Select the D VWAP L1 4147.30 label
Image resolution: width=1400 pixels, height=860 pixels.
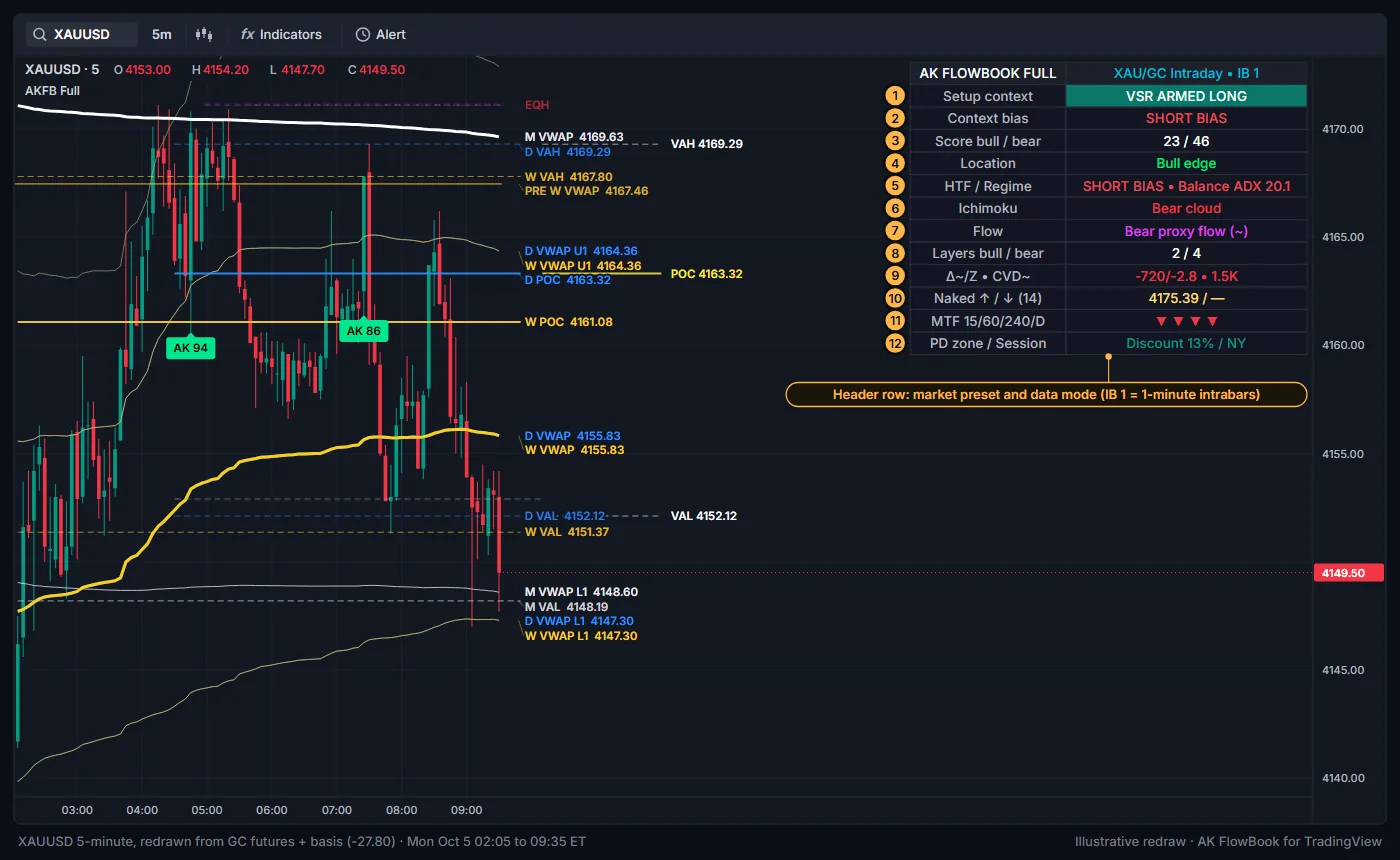click(579, 621)
